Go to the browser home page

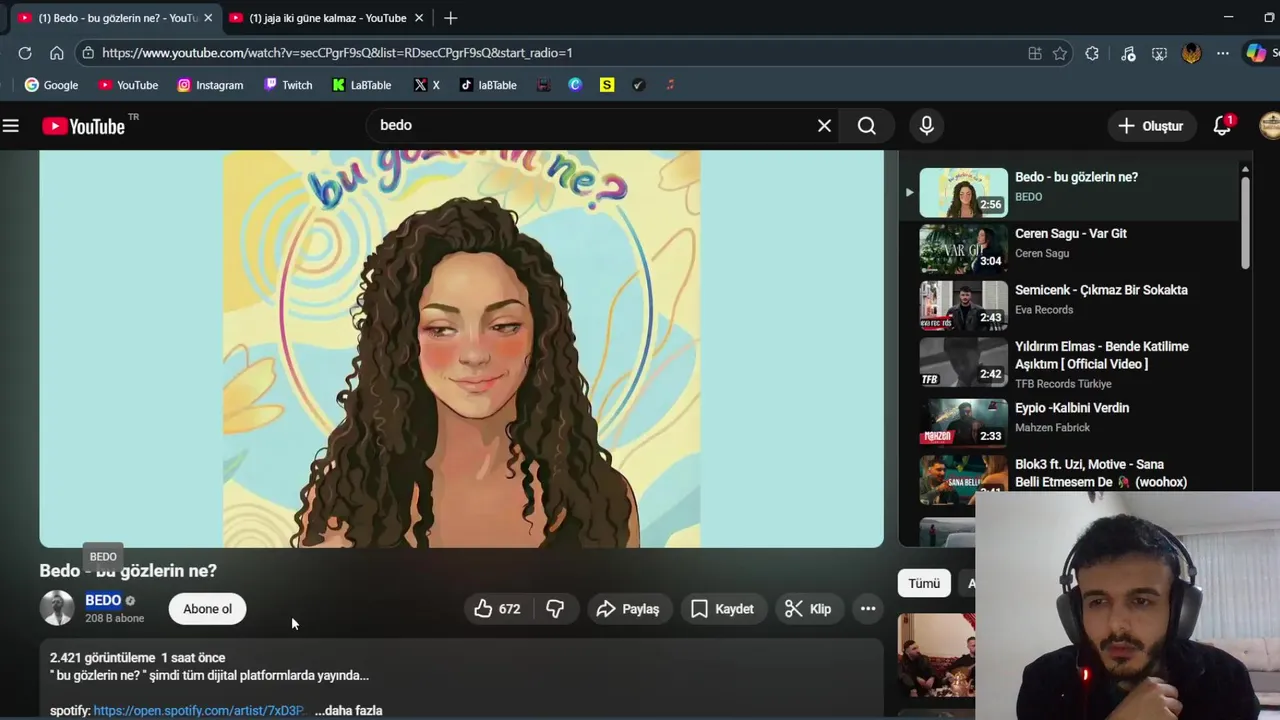57,53
